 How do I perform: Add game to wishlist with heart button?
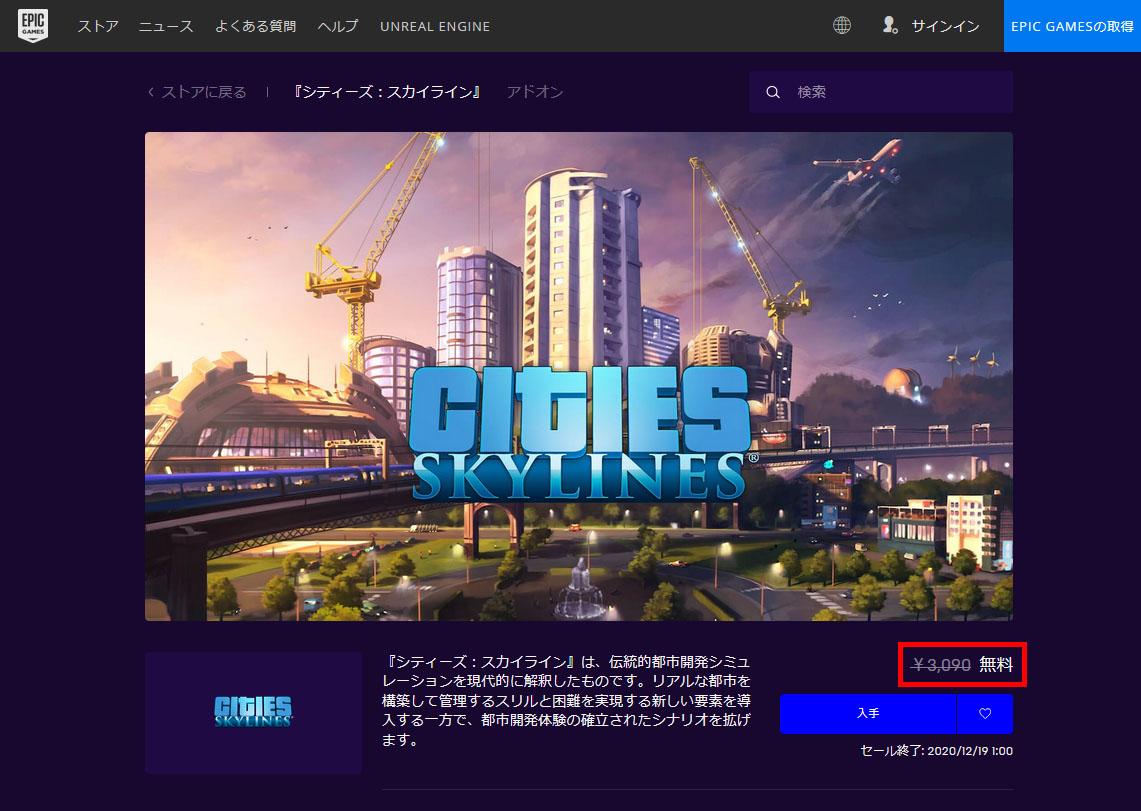pos(985,714)
